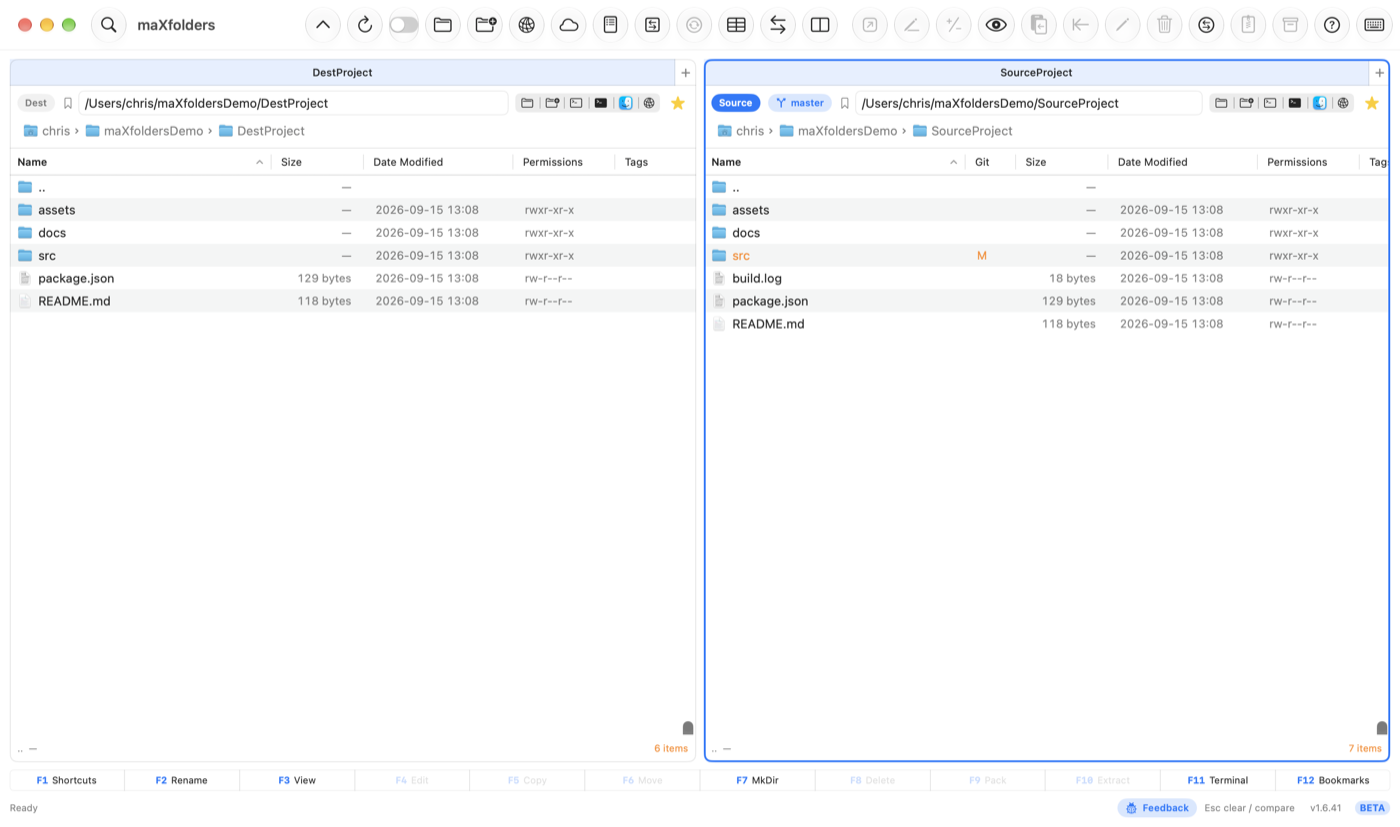Click the circular dollar-sync toolbar icon
Image resolution: width=1400 pixels, height=827 pixels.
1206,25
